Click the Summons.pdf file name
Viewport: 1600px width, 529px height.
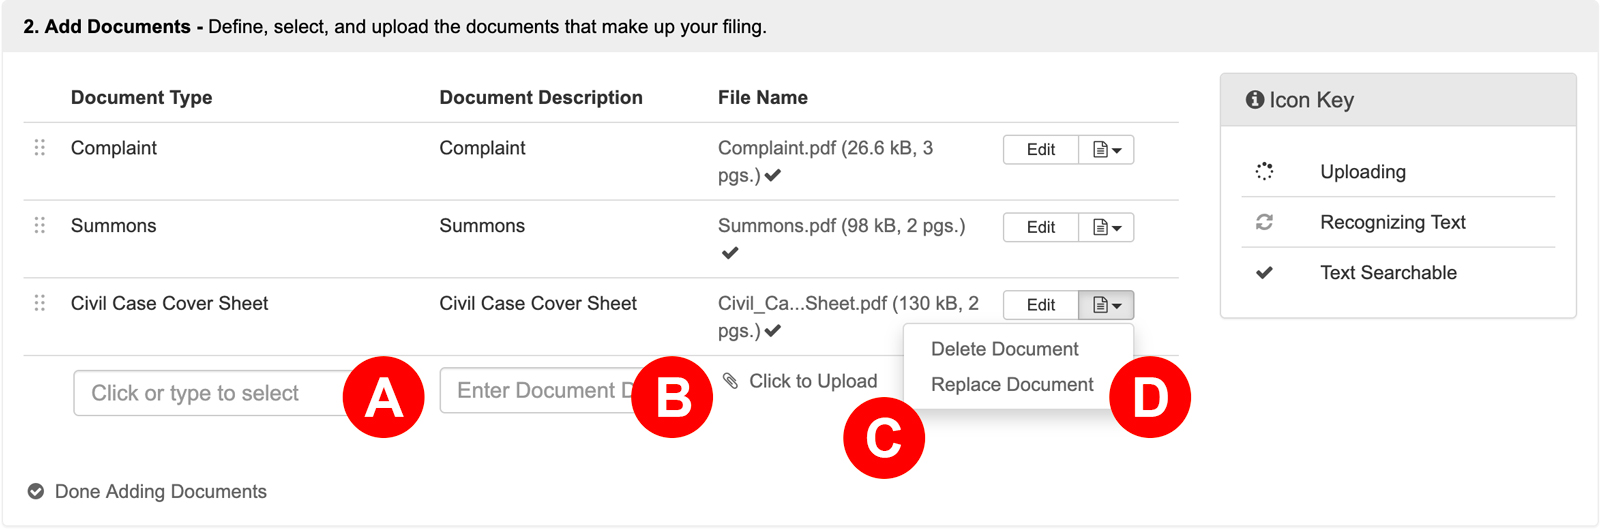coord(841,226)
